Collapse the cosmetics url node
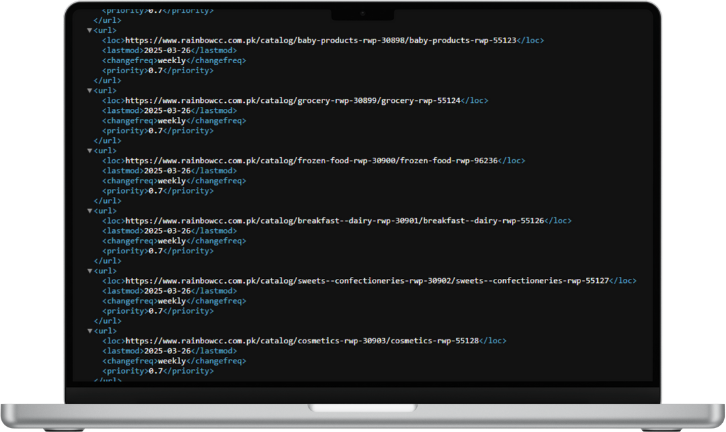This screenshot has height=432, width=726. point(89,330)
